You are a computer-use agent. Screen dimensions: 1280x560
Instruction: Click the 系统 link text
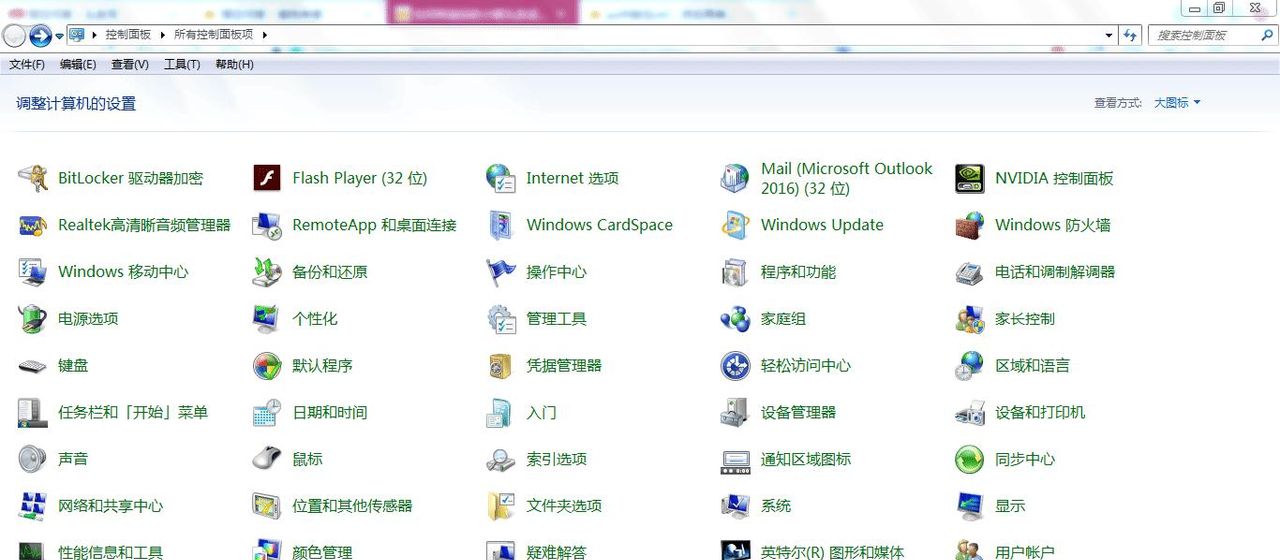[x=776, y=507]
